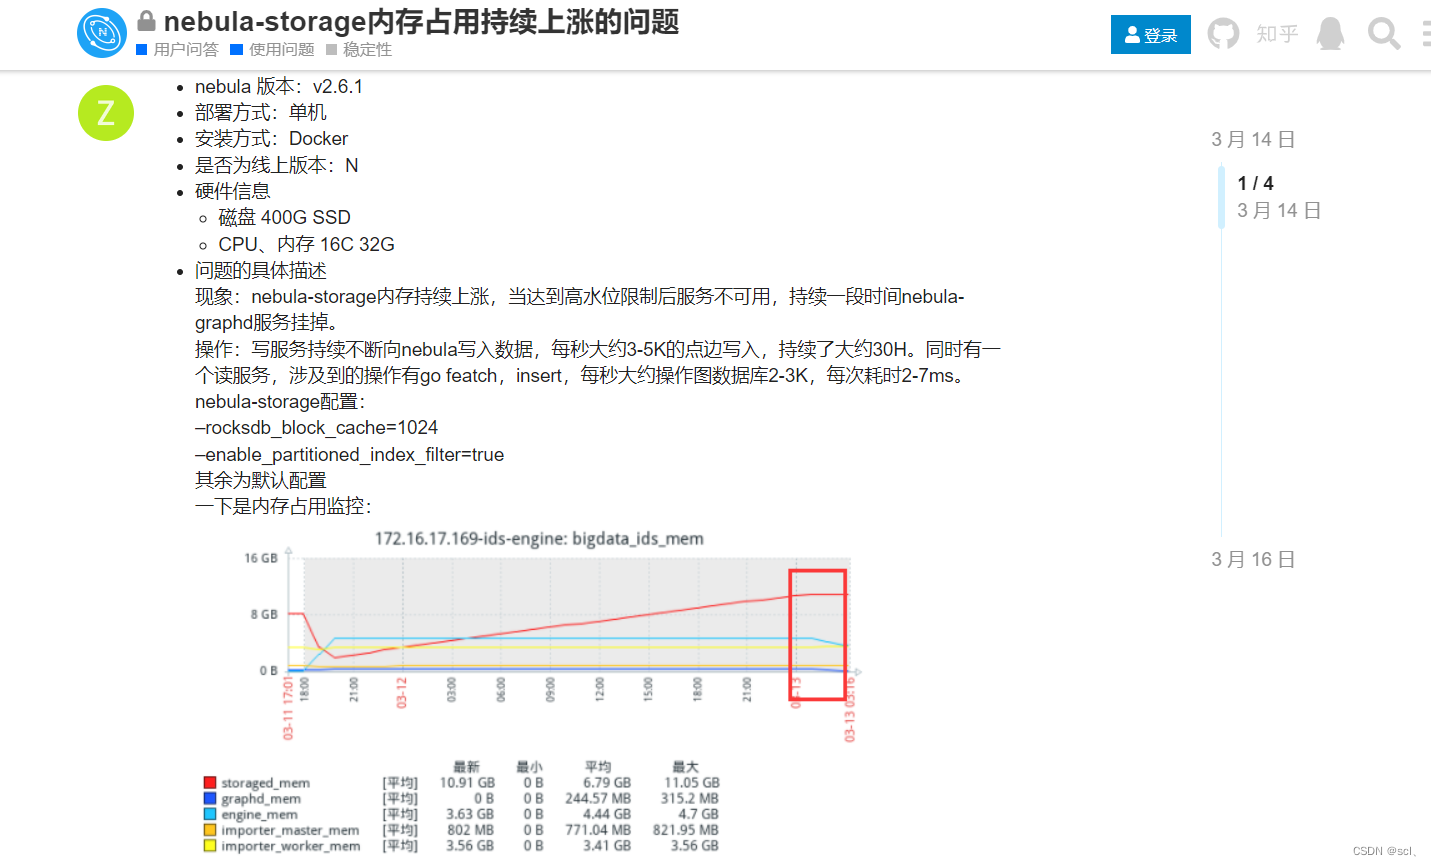Click the QQ penguin icon in header
Viewport: 1431px width, 866px height.
(1330, 34)
